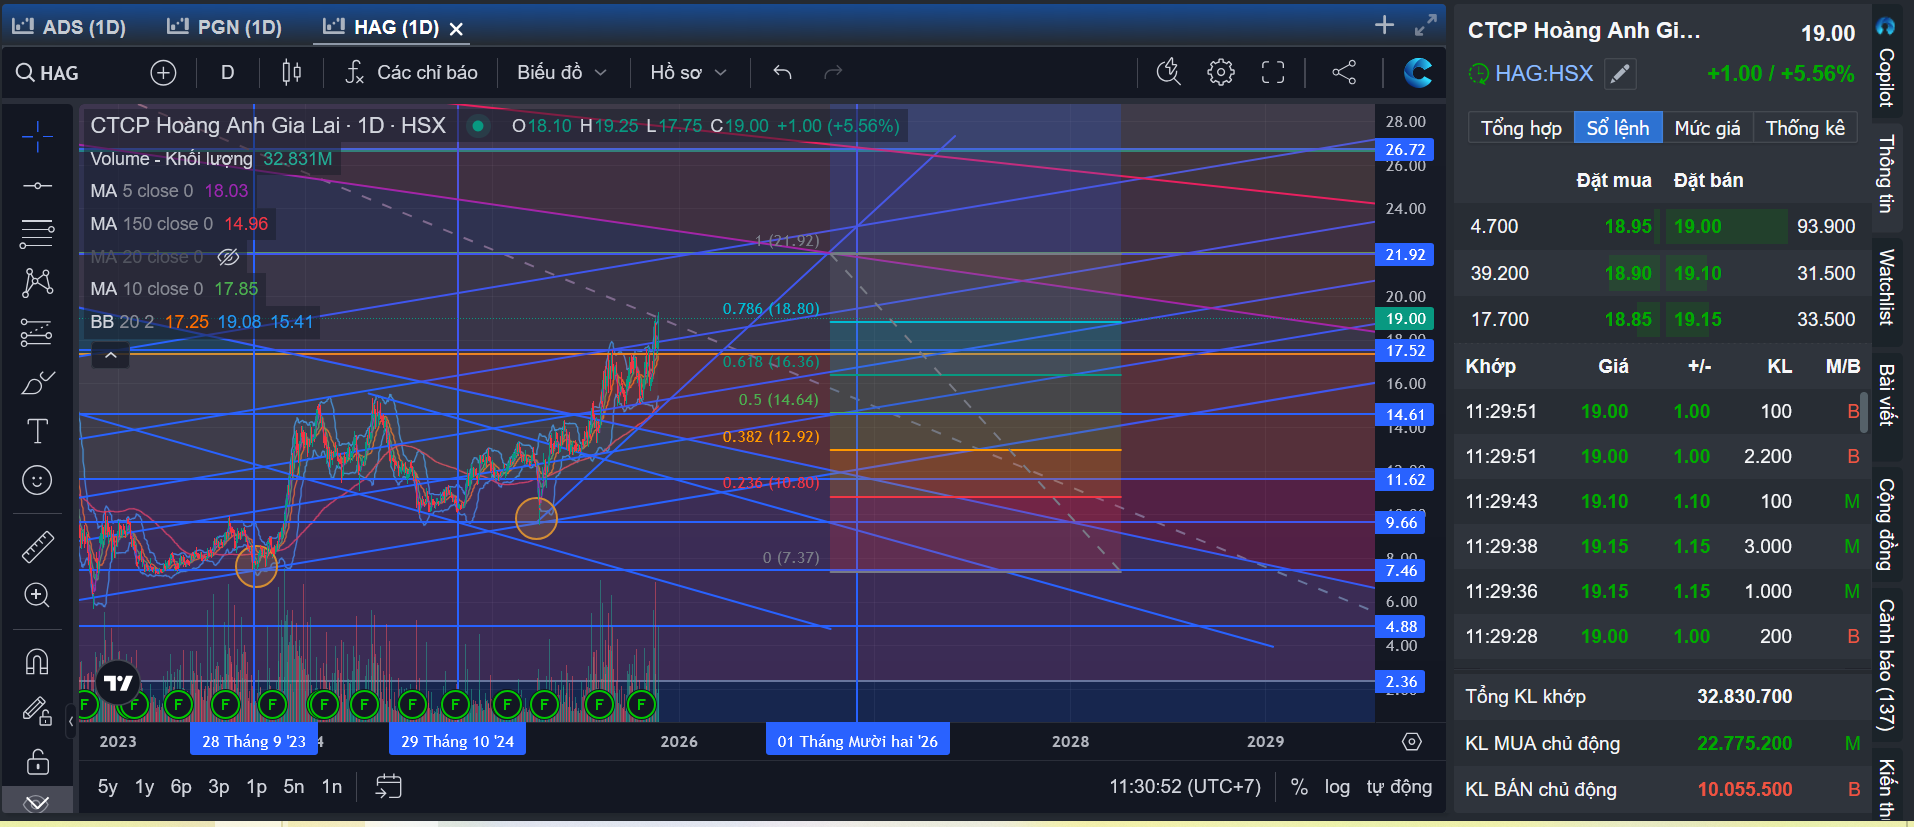The image size is (1914, 827).
Task: Pick the trend line drawing tool
Action: pos(37,186)
